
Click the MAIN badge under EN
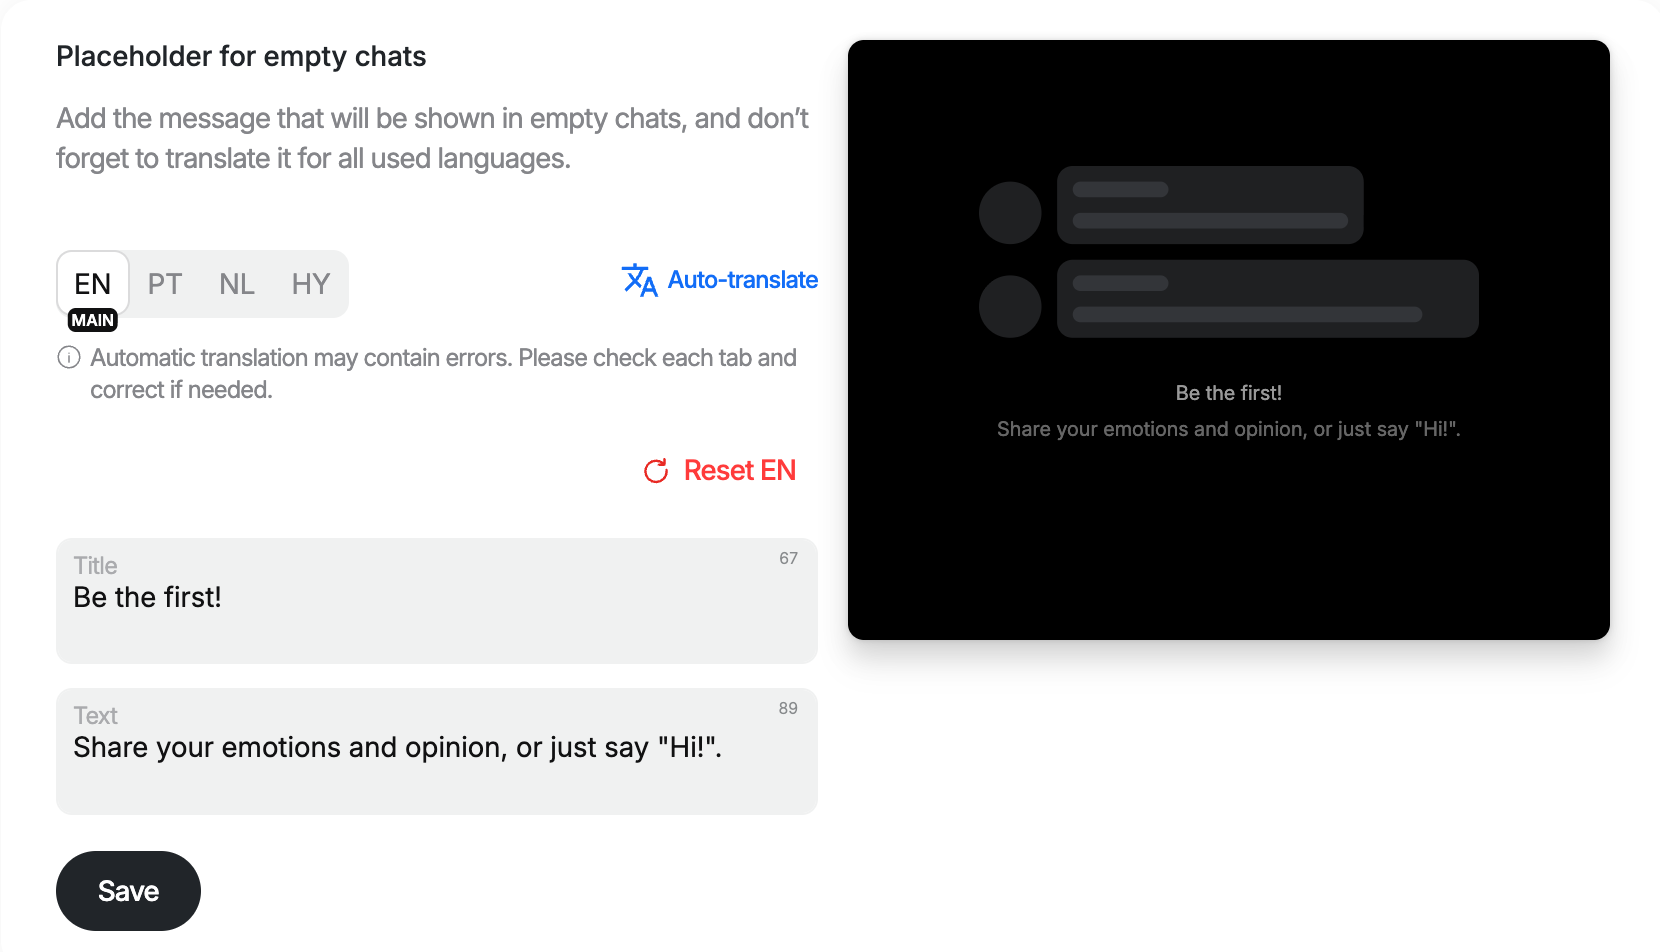[93, 320]
